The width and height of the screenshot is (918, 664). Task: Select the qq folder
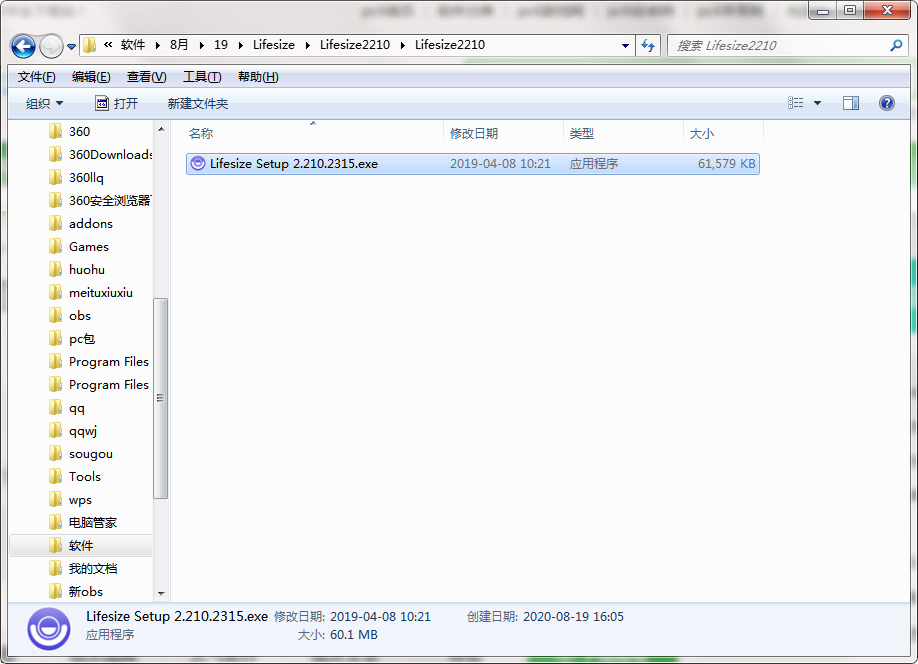(x=77, y=408)
